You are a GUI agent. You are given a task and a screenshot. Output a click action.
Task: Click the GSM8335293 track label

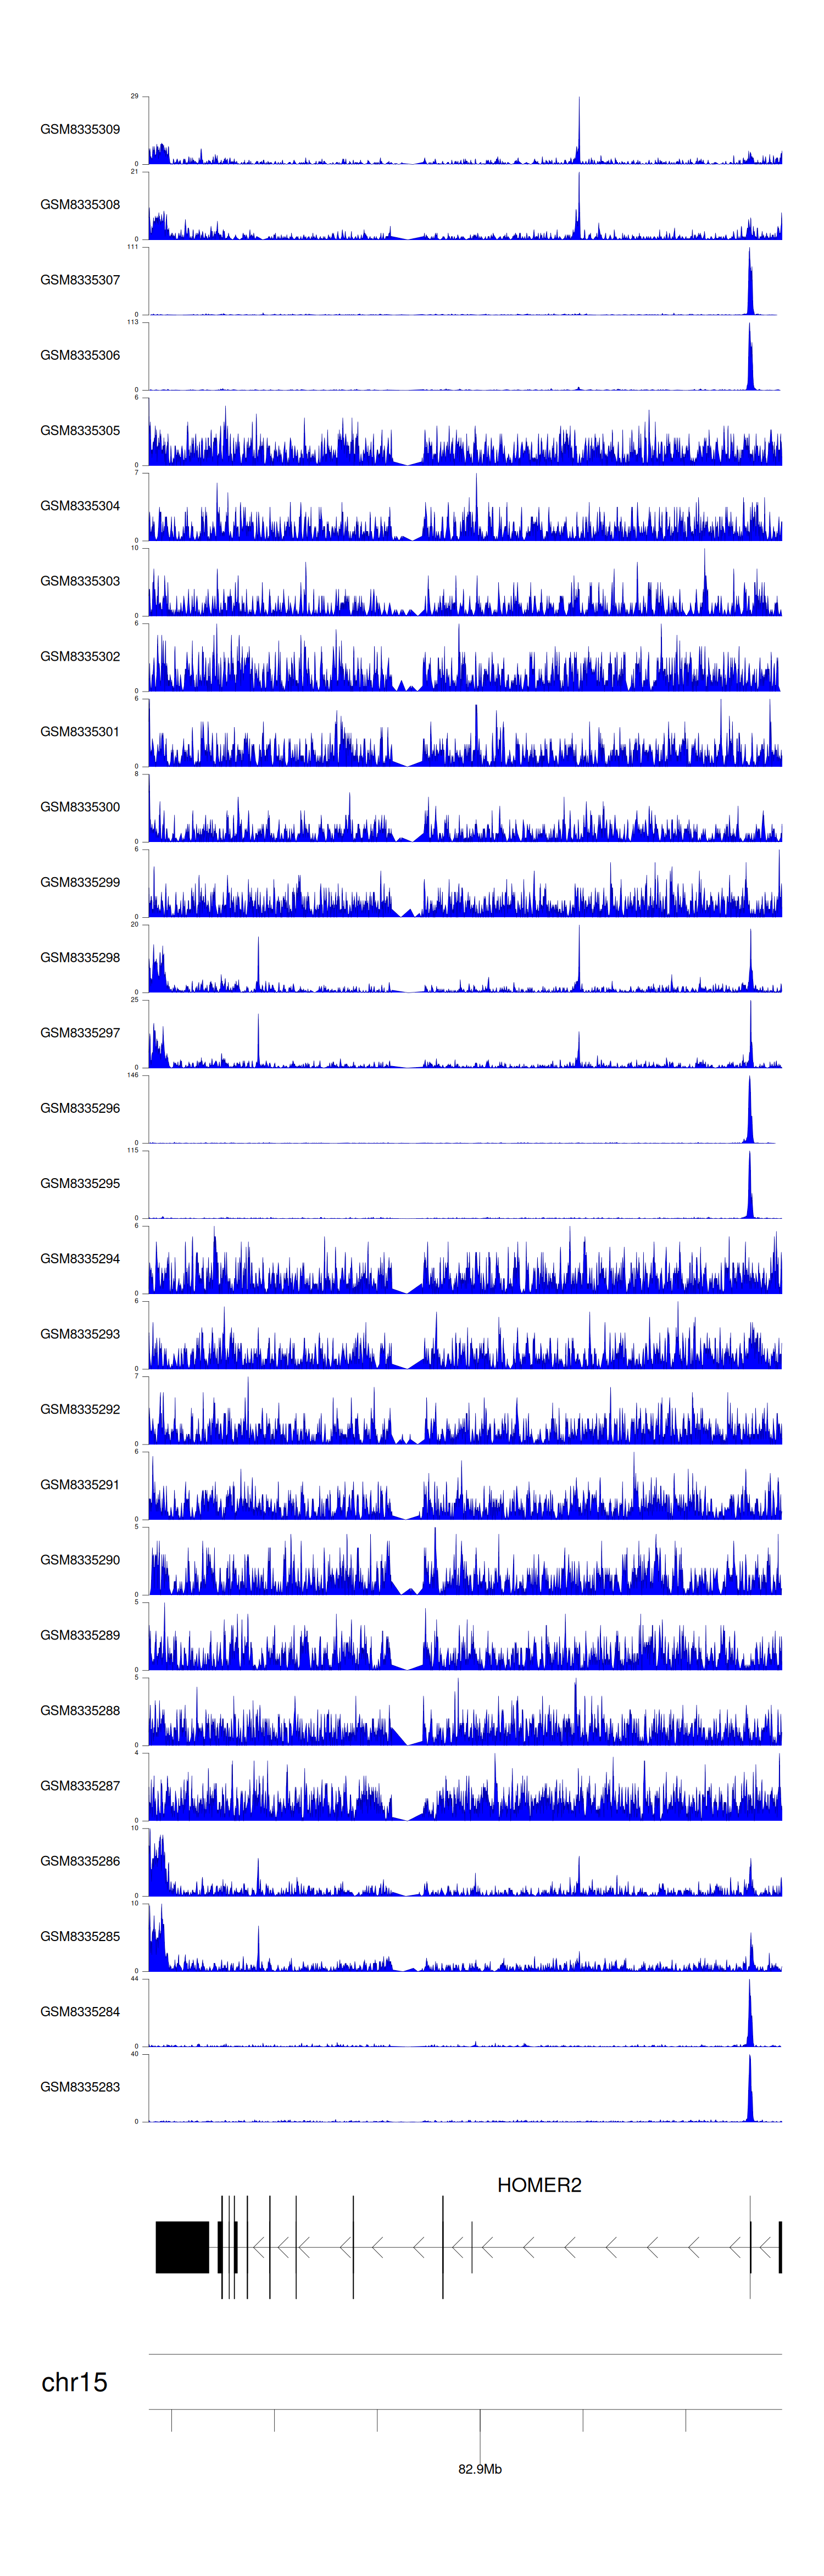(80, 1334)
